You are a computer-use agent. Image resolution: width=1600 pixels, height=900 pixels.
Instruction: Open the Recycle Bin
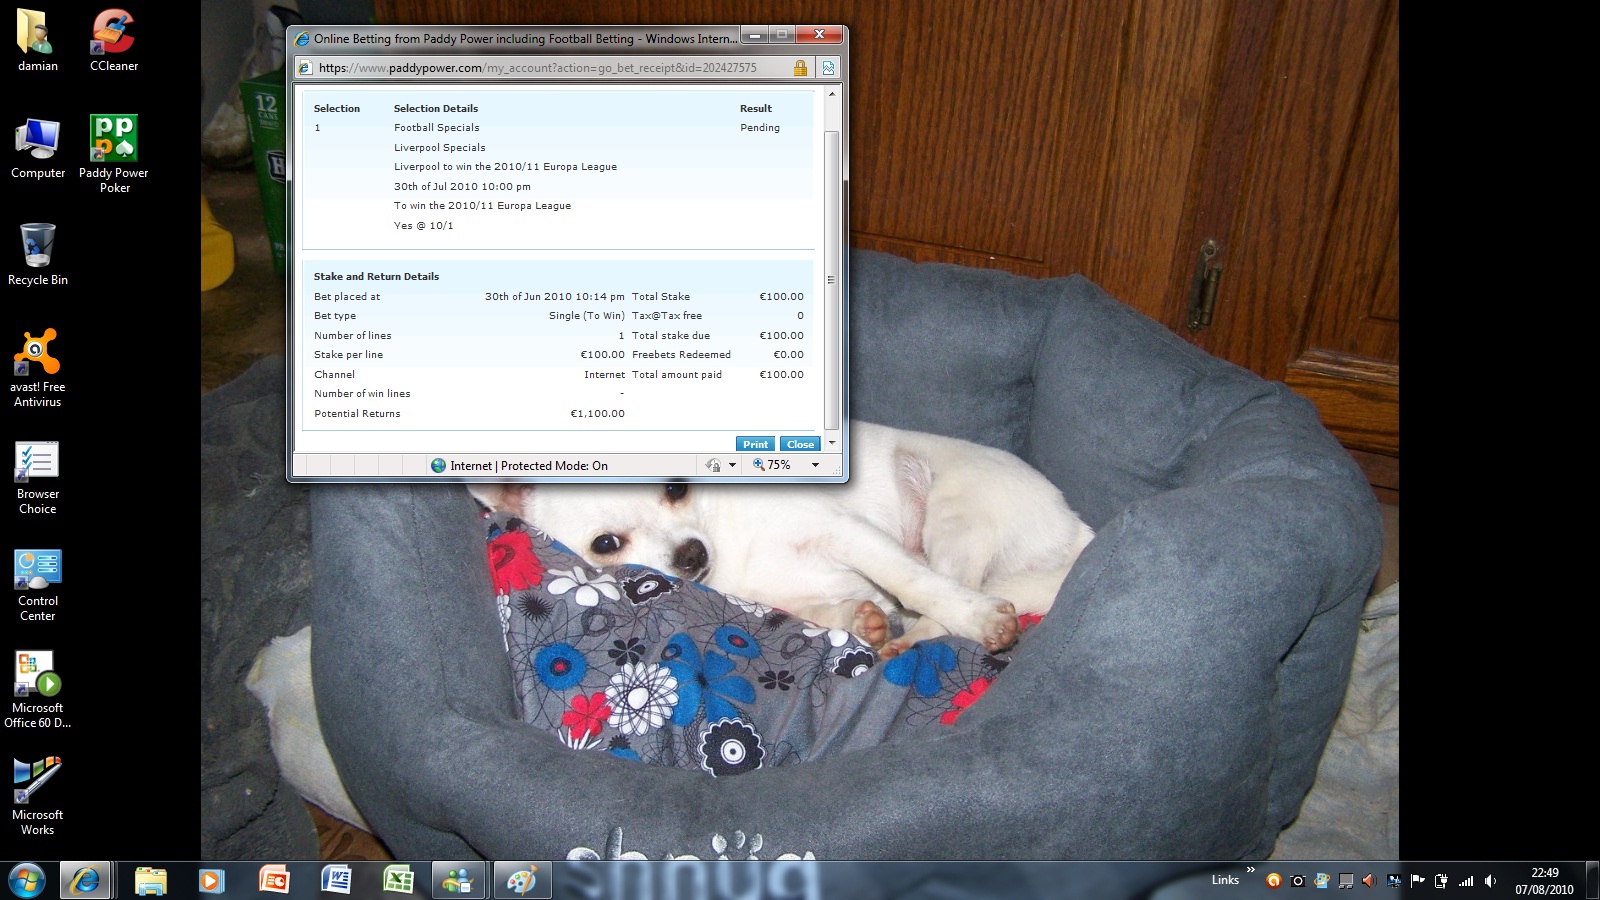[38, 254]
